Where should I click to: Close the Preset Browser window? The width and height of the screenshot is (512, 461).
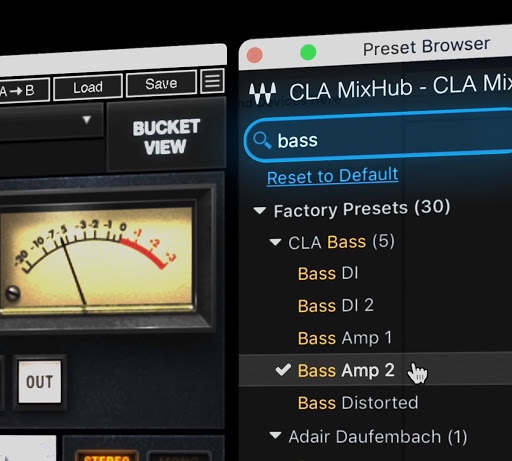tap(255, 55)
